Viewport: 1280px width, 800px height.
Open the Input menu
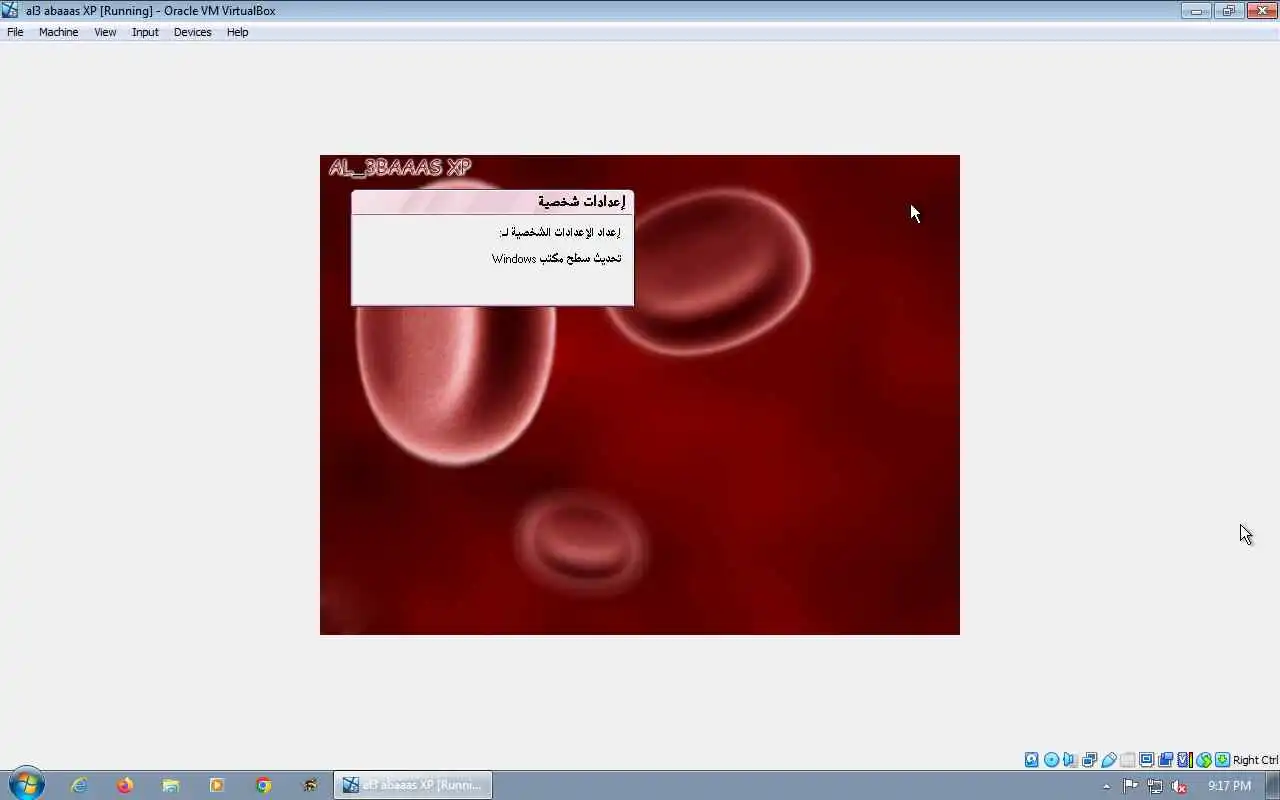click(145, 32)
